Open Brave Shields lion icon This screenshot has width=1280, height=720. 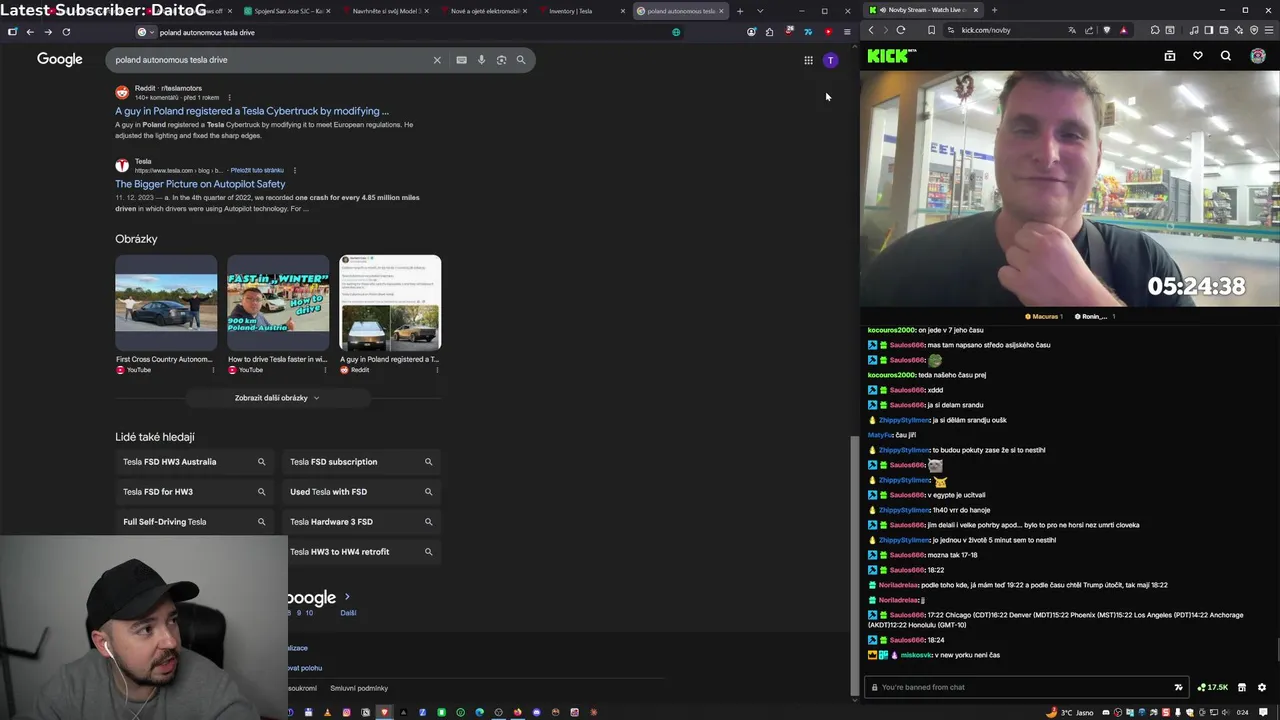coord(1106,30)
